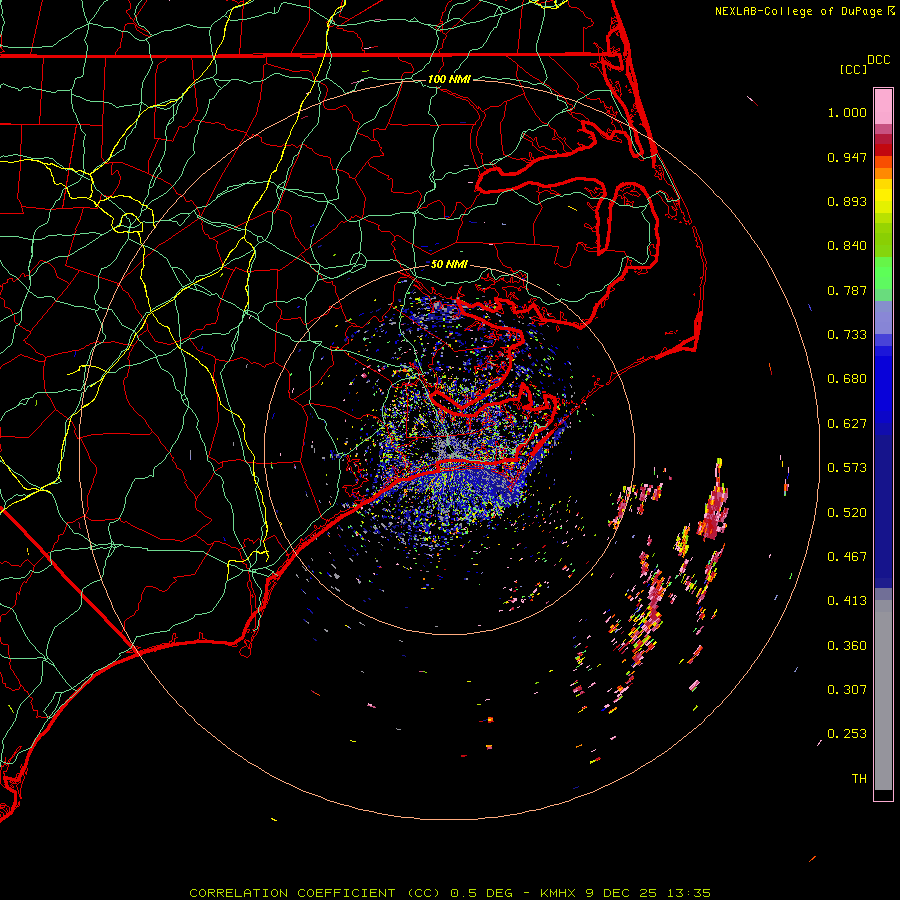Select the gray segment of the color bar

pos(883,695)
